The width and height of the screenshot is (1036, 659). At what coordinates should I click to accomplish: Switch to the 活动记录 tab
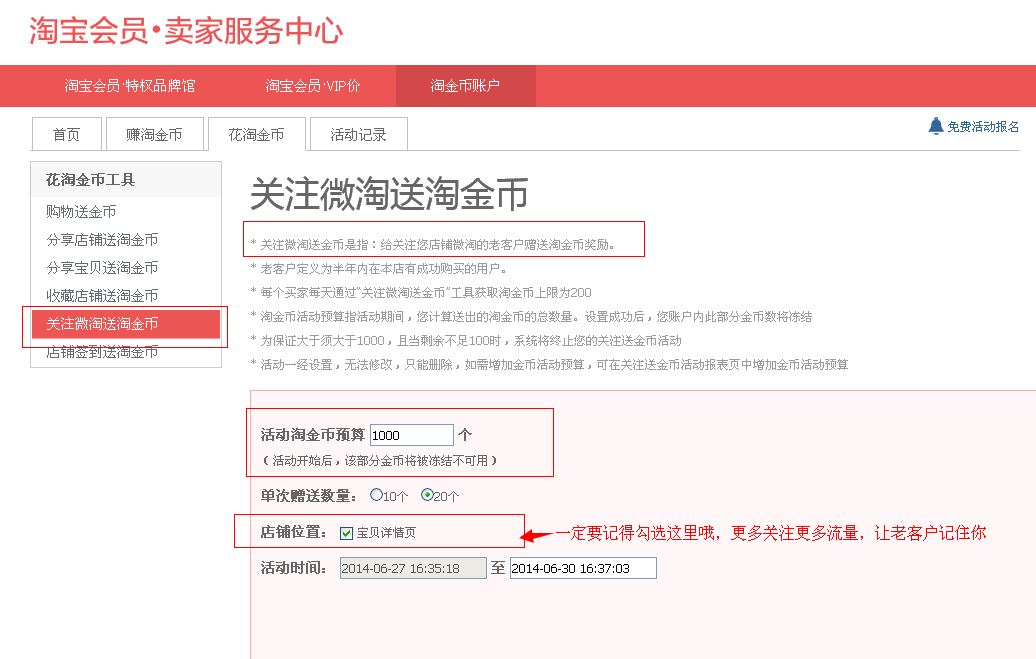358,134
